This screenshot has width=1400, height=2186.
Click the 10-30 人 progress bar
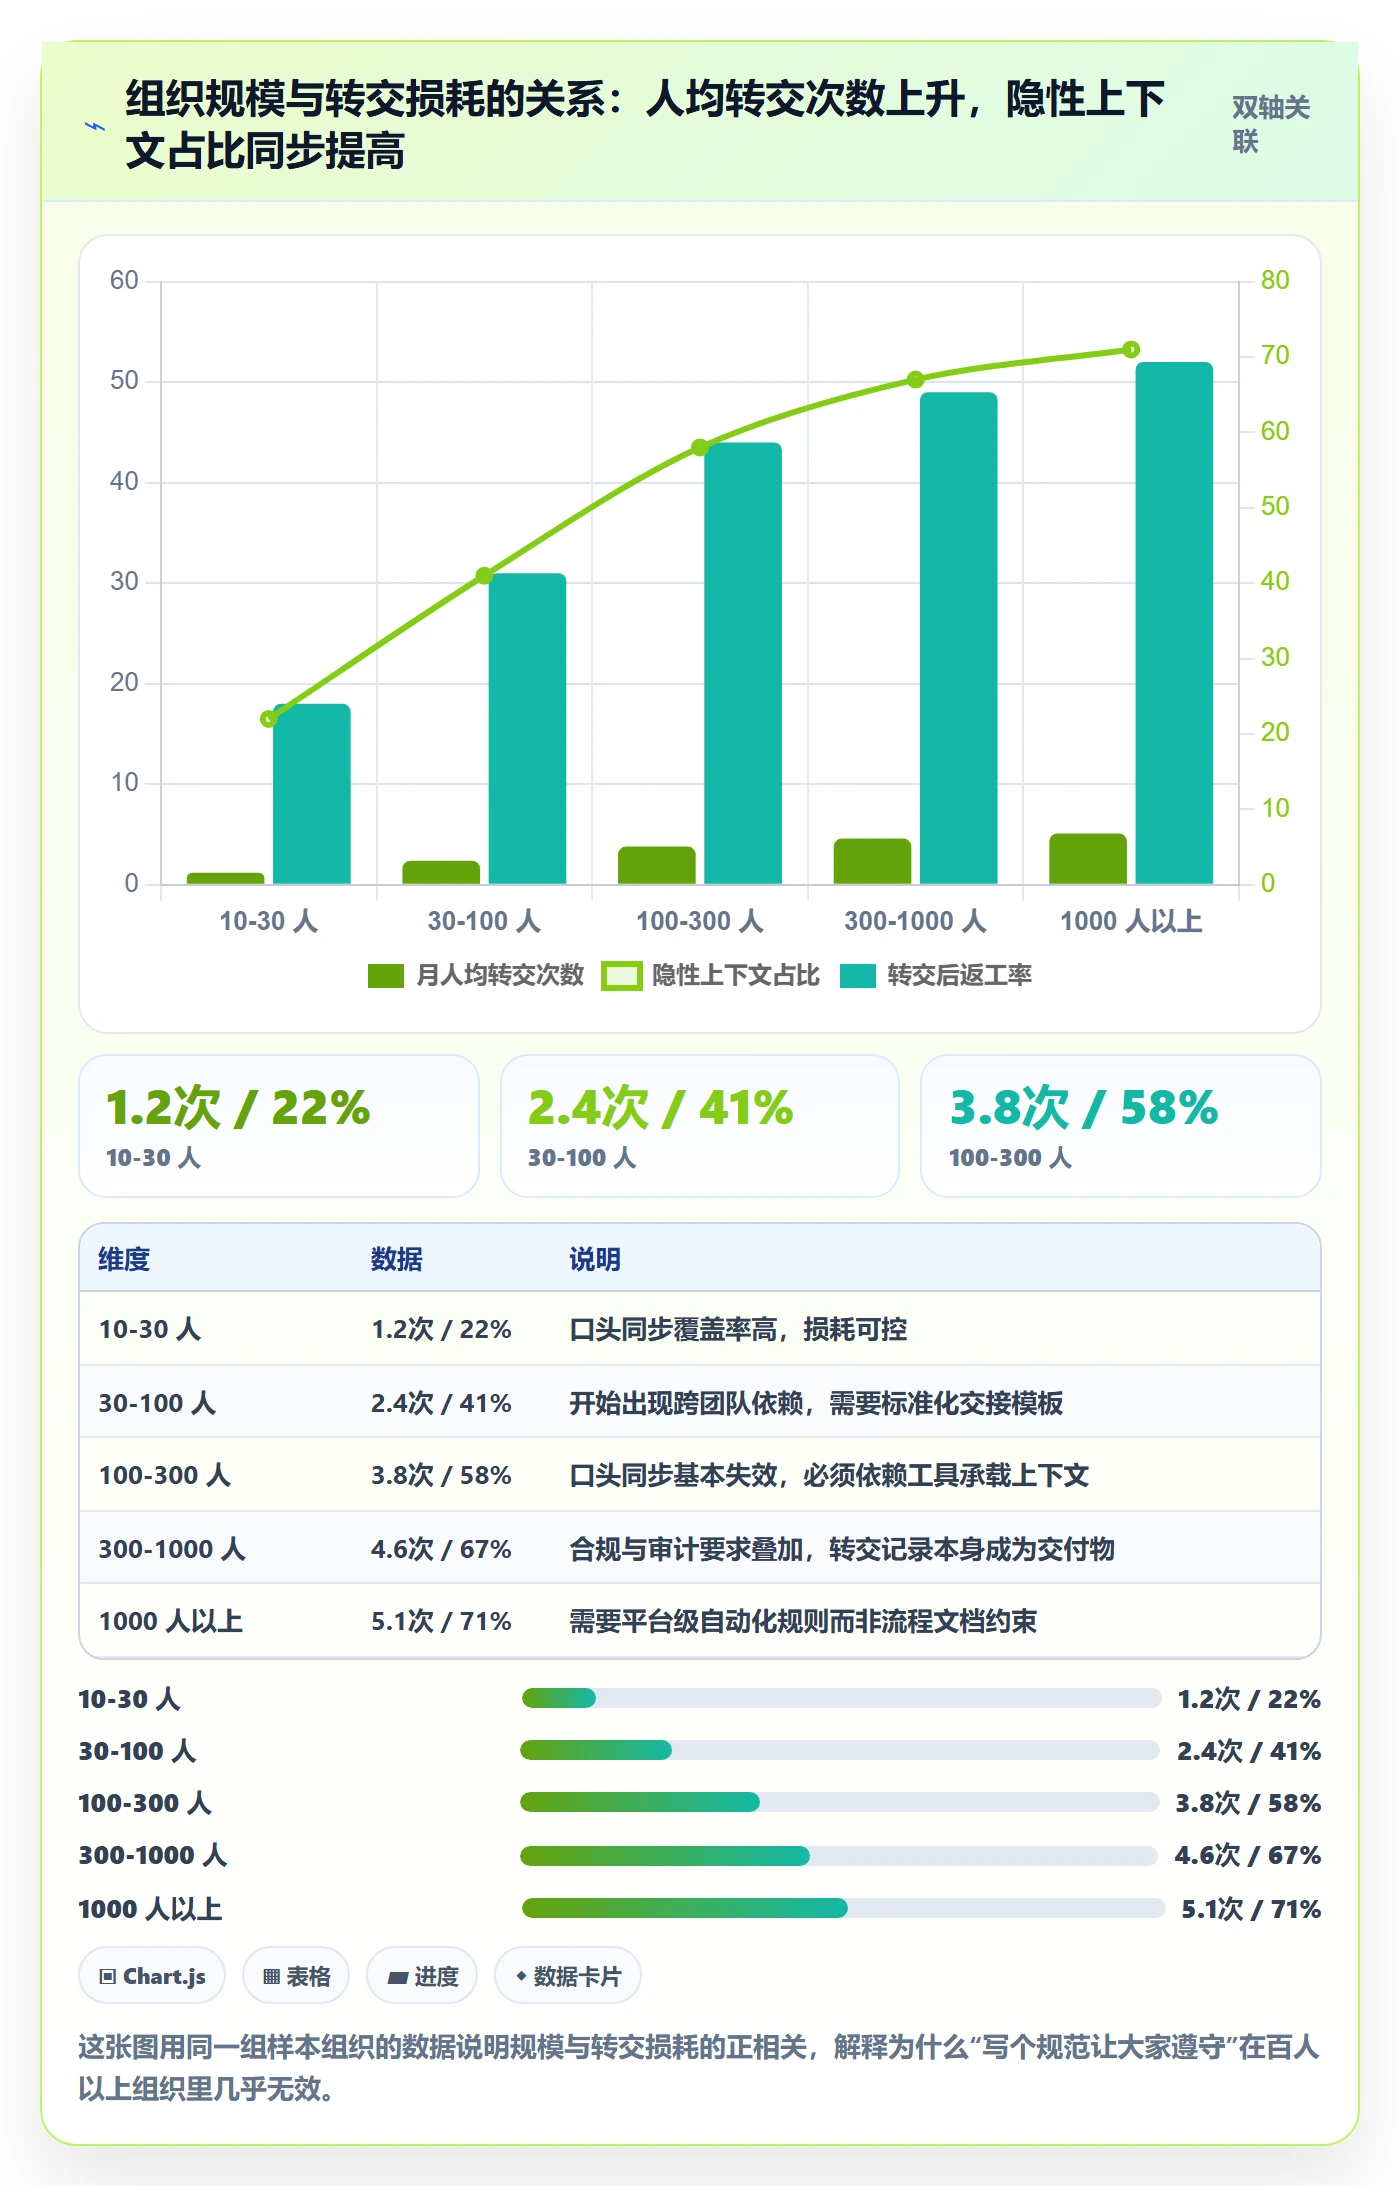pyautogui.click(x=840, y=1698)
